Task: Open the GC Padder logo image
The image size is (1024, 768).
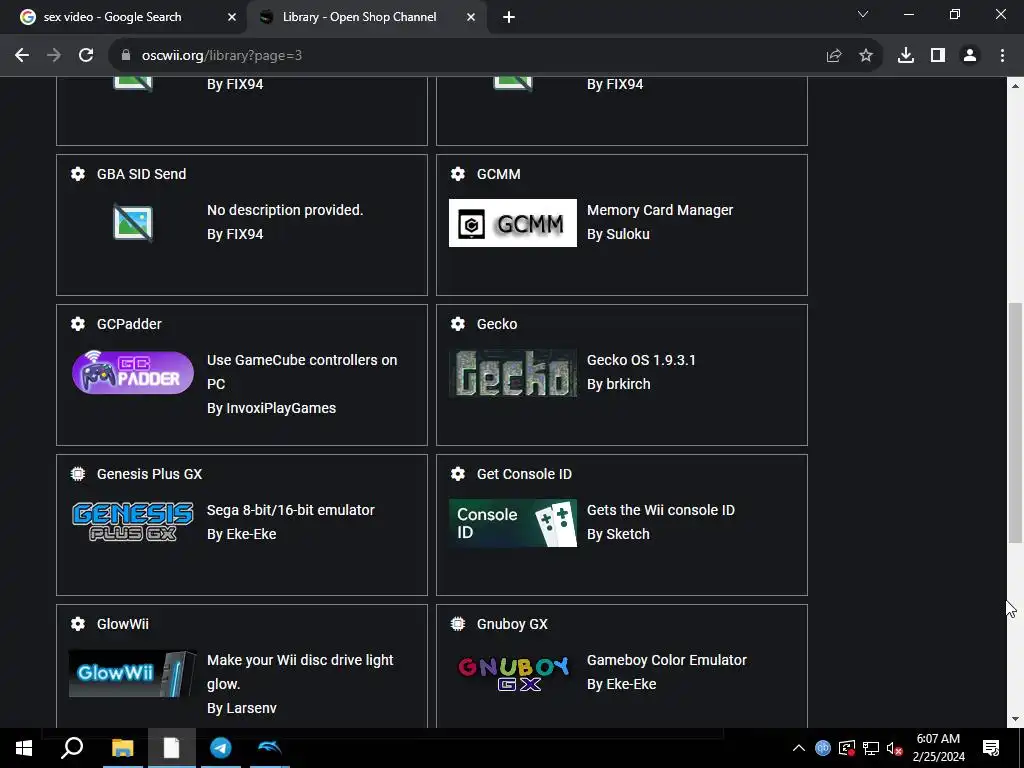Action: (133, 372)
